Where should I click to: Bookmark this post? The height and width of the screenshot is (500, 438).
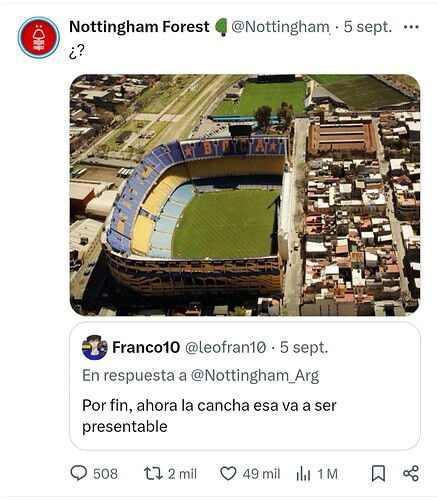click(378, 474)
